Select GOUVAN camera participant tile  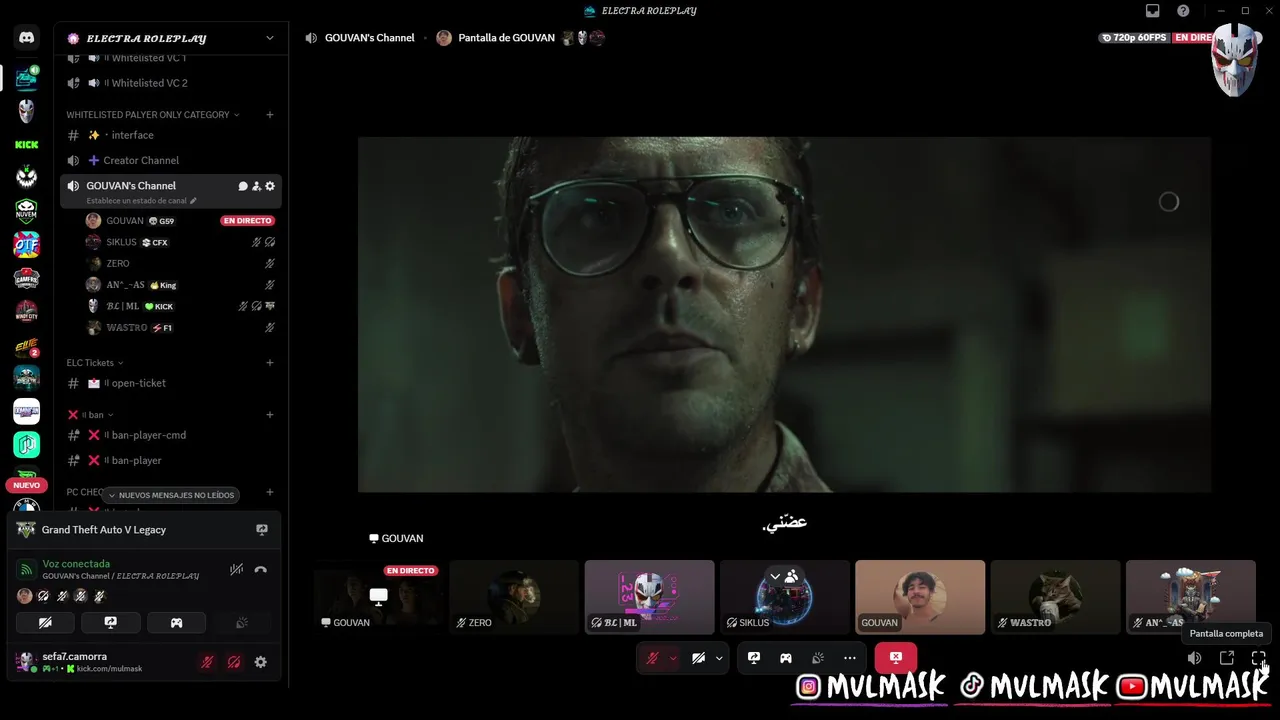[x=920, y=597]
